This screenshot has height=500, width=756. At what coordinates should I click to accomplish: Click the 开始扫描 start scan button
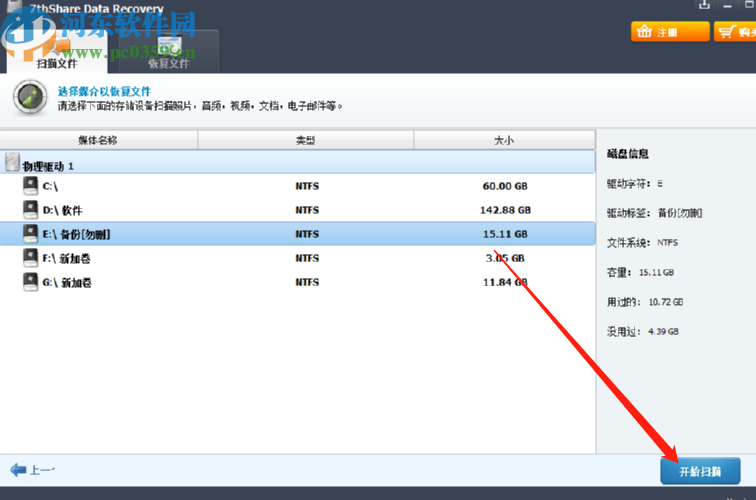click(700, 471)
